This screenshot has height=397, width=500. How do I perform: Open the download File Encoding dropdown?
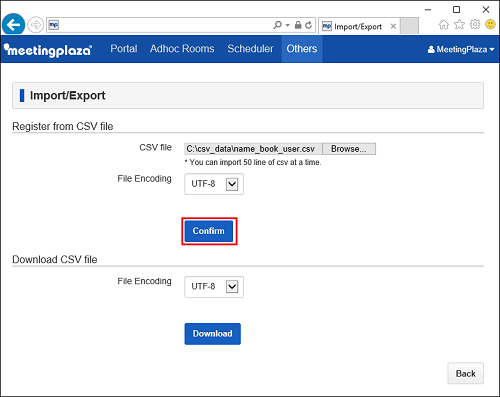(214, 287)
